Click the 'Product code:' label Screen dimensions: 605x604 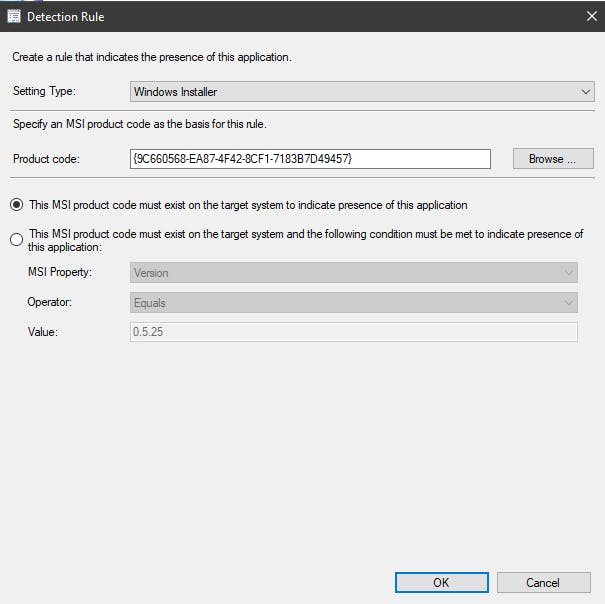[46, 159]
